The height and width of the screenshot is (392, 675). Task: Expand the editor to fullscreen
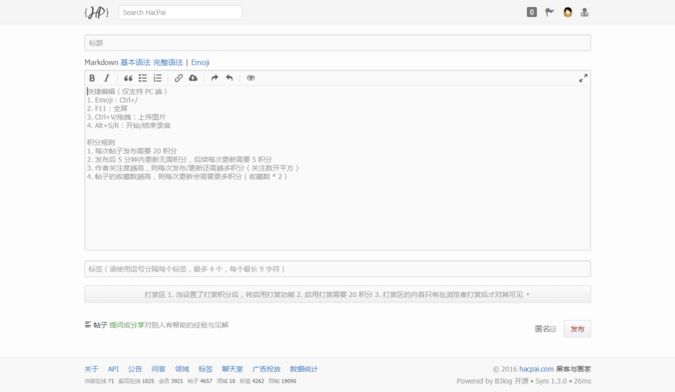click(x=583, y=78)
